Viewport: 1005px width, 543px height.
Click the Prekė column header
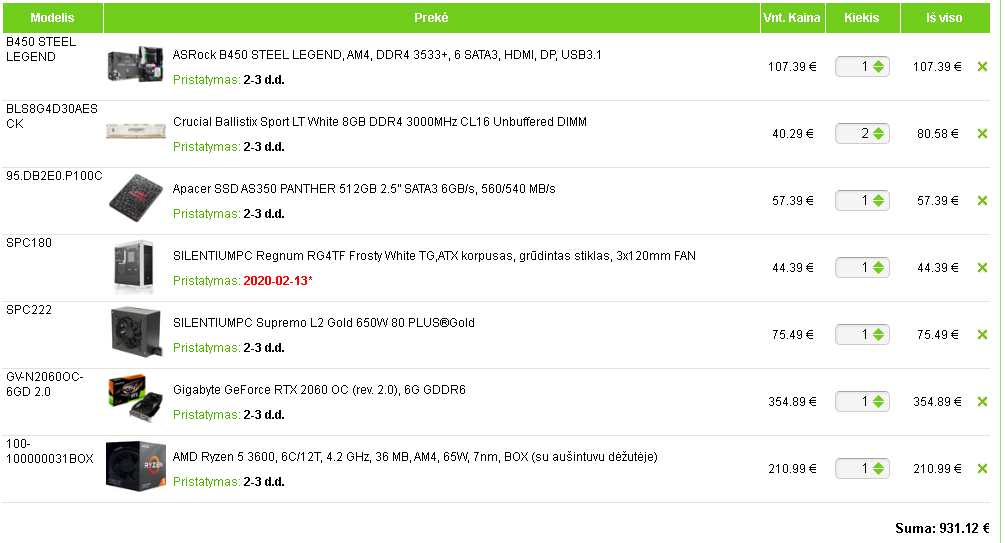click(x=431, y=18)
